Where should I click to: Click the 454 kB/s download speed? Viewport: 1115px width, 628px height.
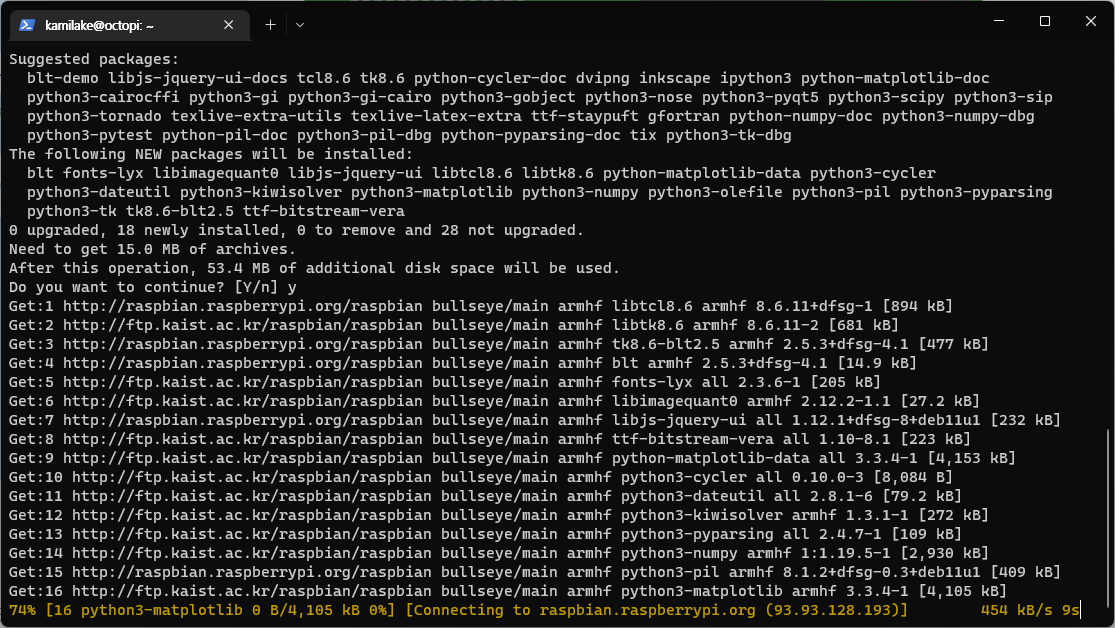[1016, 610]
